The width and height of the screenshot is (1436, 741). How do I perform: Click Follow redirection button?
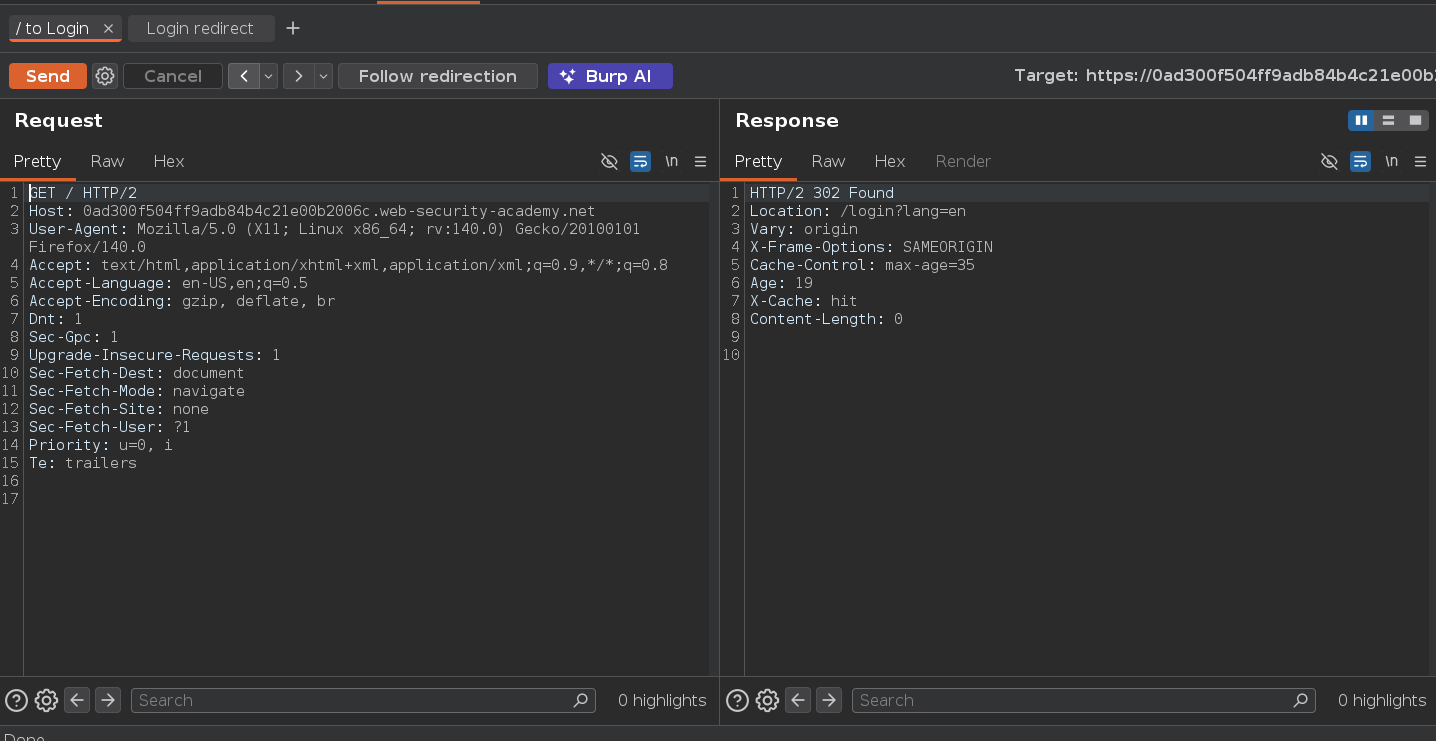coord(438,76)
